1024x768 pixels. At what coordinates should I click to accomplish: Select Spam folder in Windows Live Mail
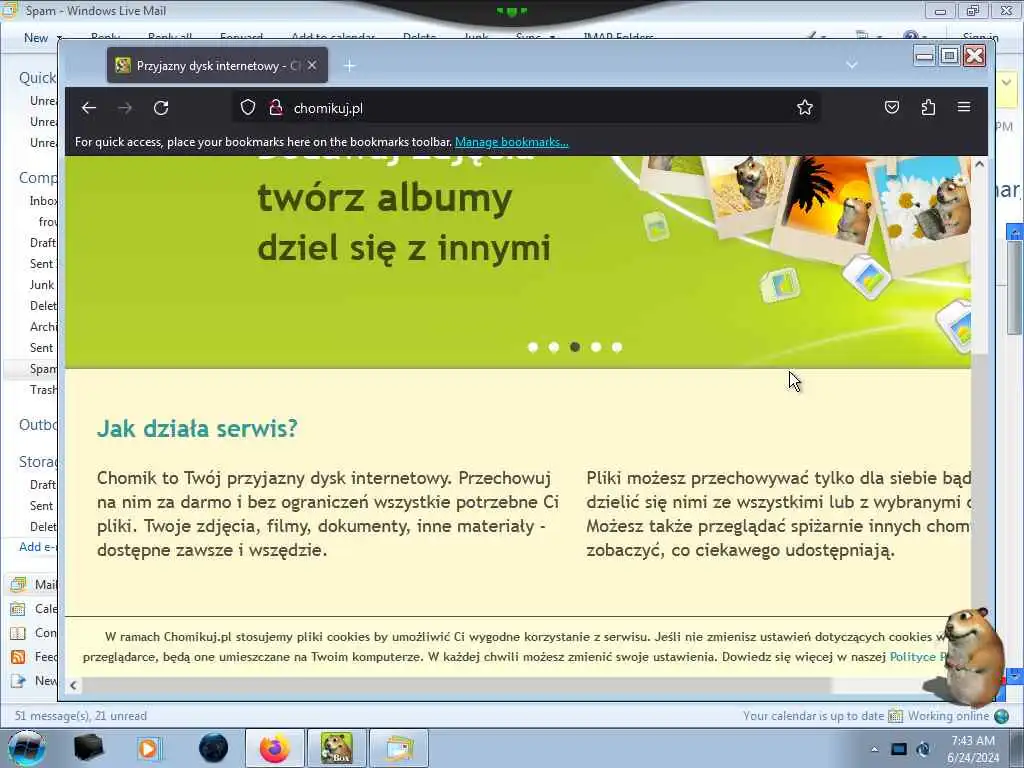point(43,369)
